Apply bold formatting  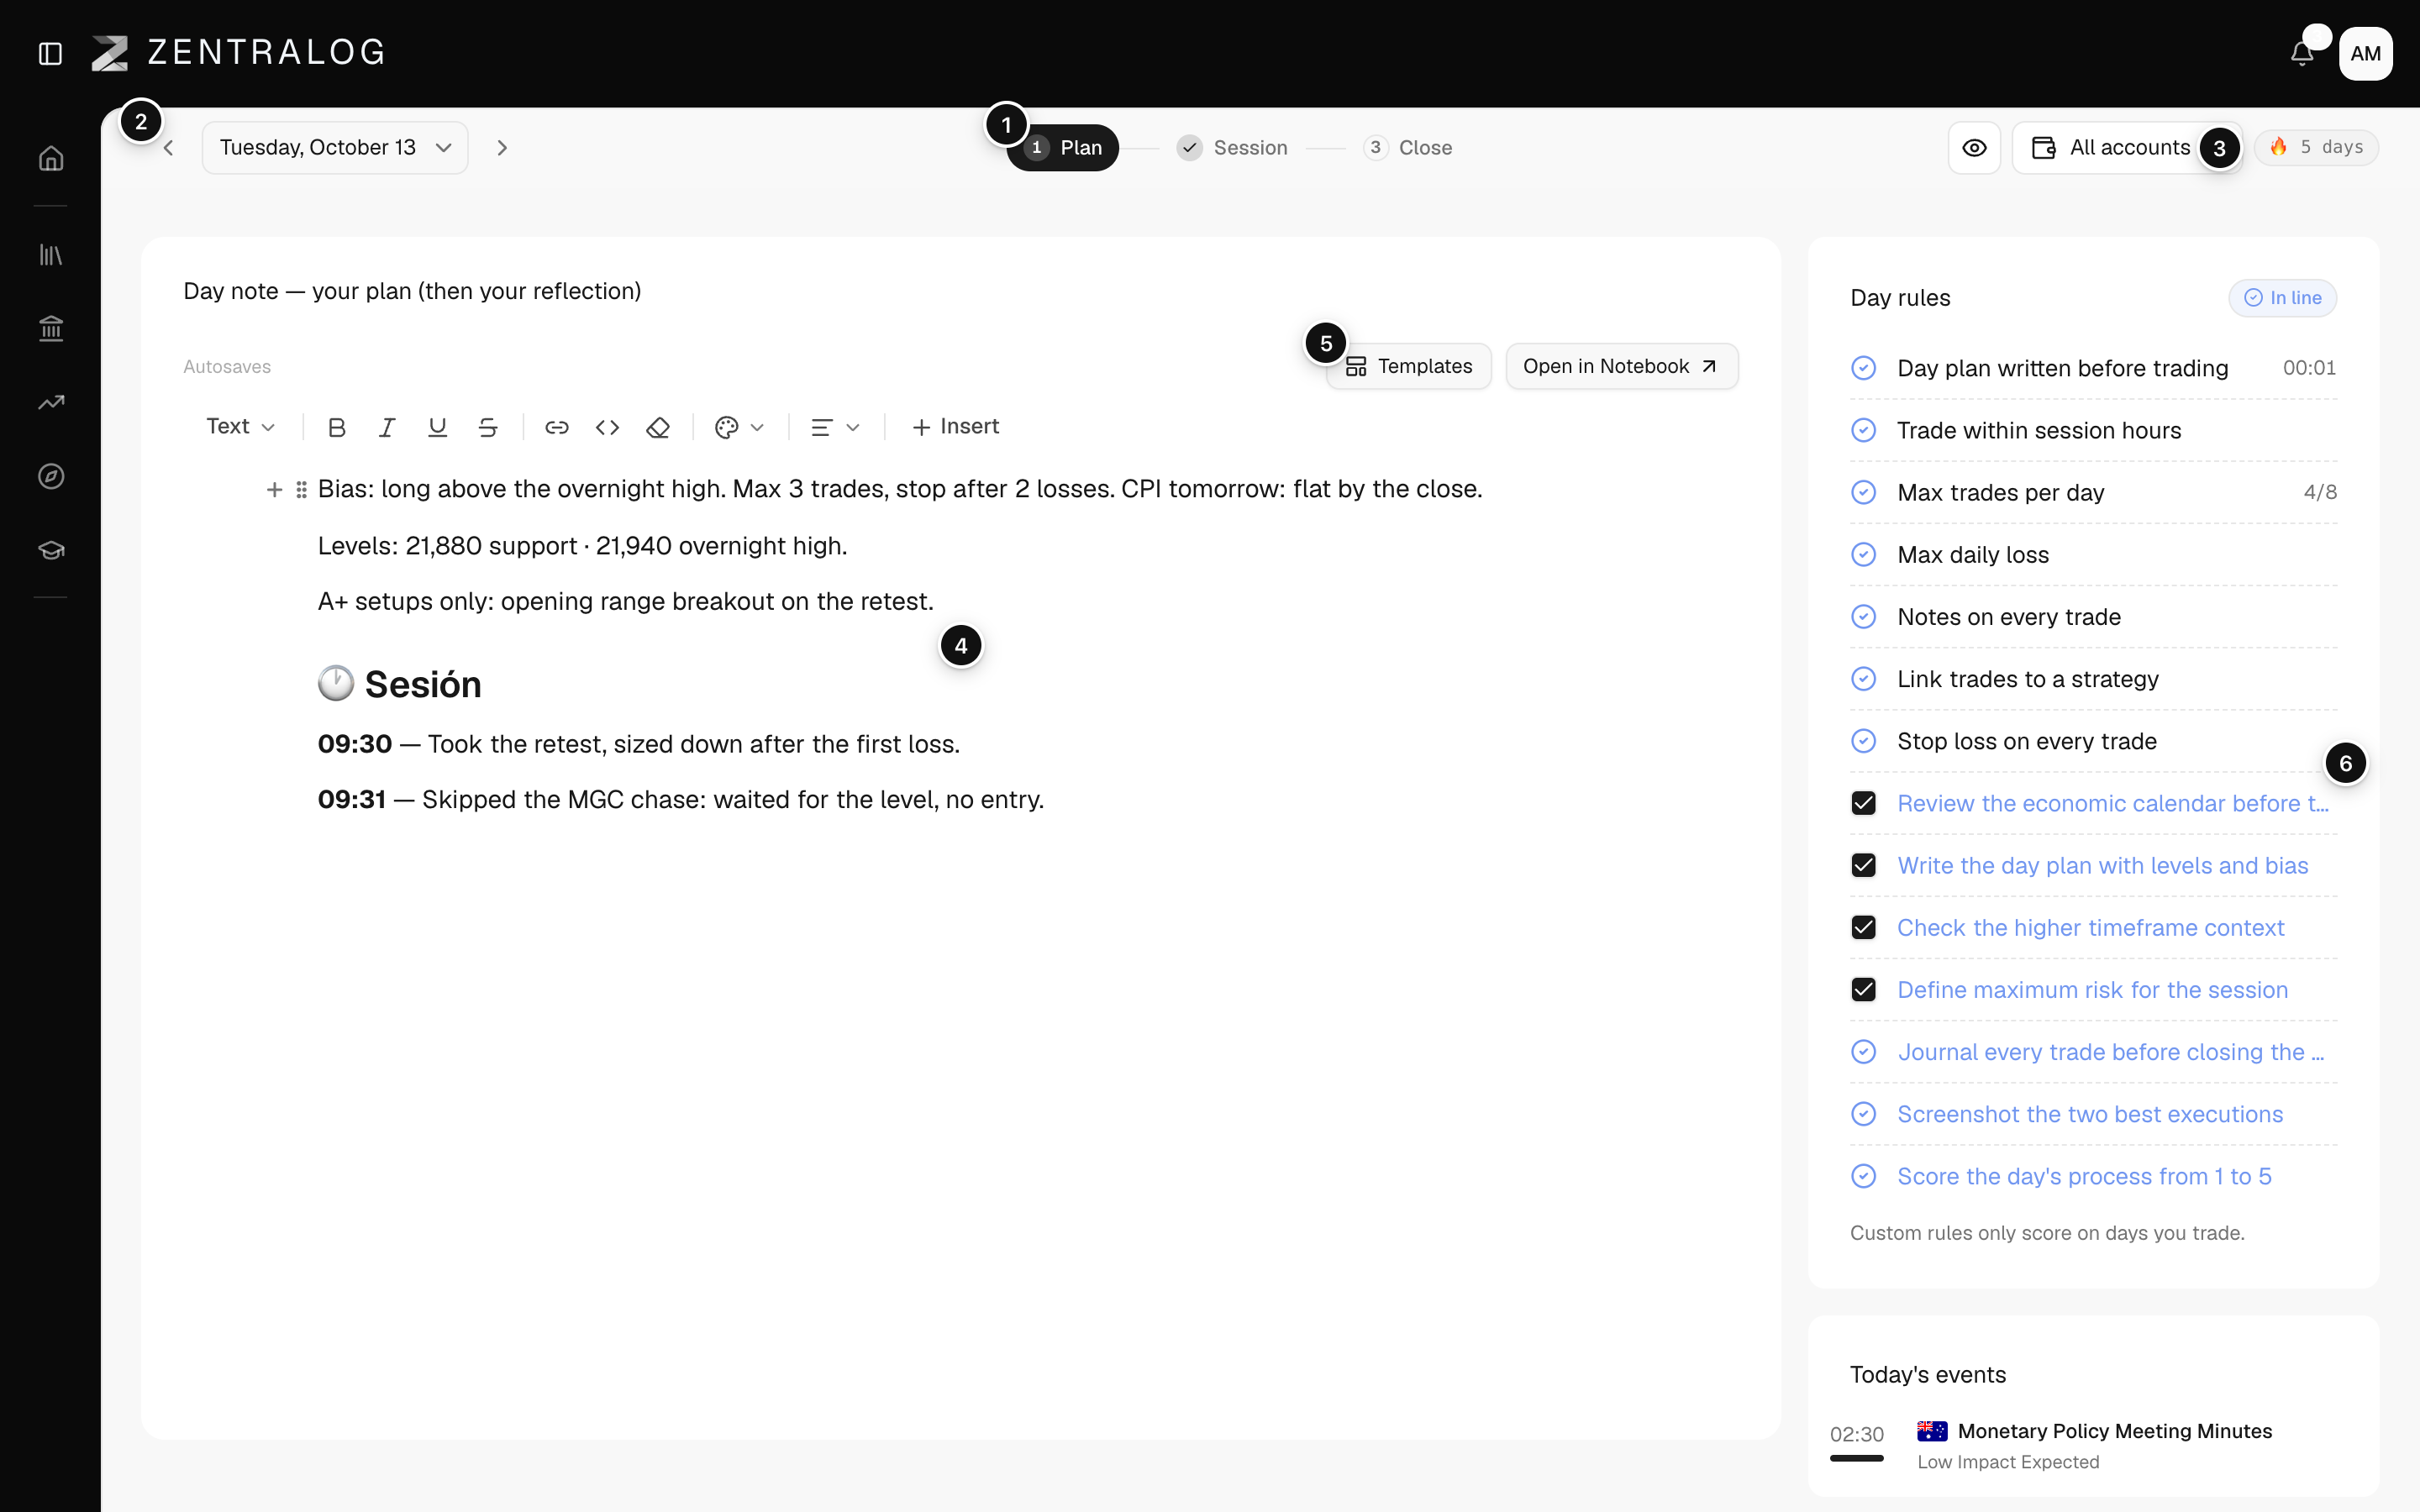click(x=337, y=427)
